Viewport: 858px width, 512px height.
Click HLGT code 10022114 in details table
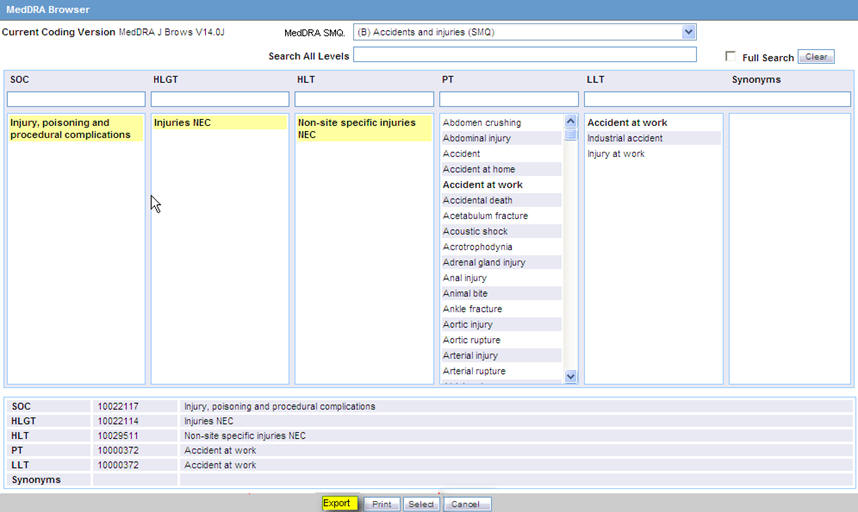click(118, 421)
